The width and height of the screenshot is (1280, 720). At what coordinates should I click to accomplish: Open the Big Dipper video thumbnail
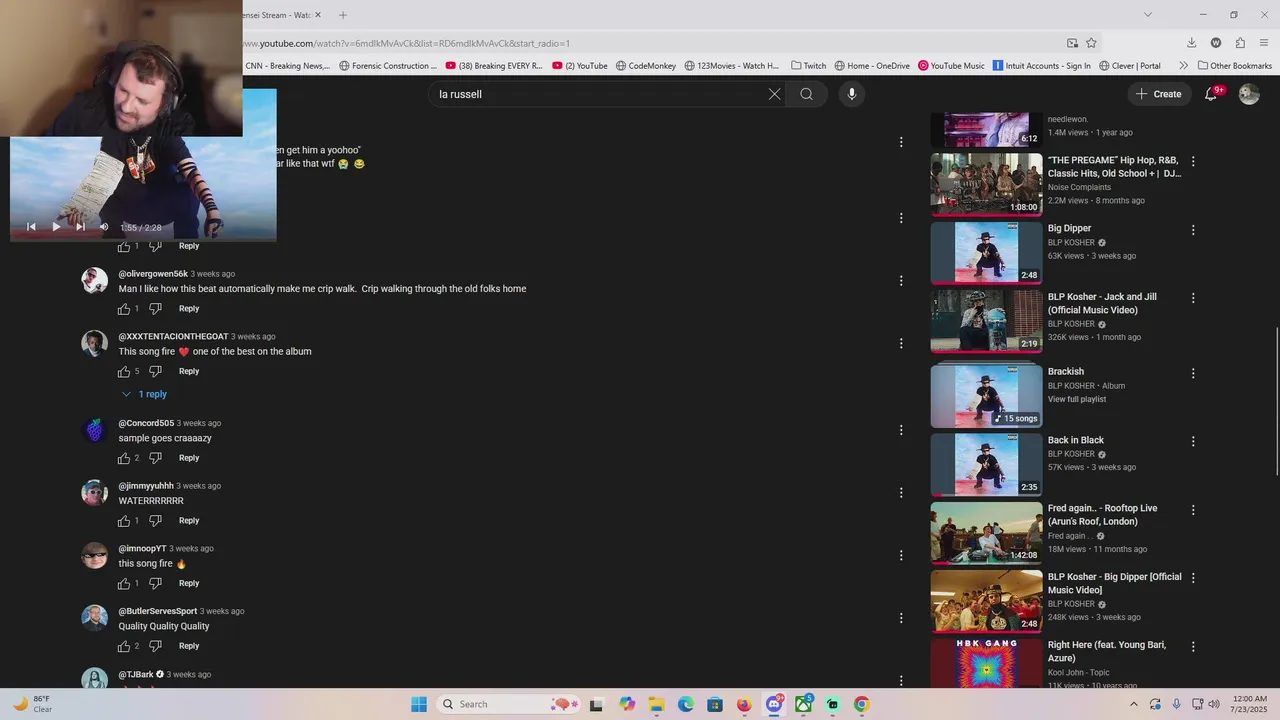986,253
